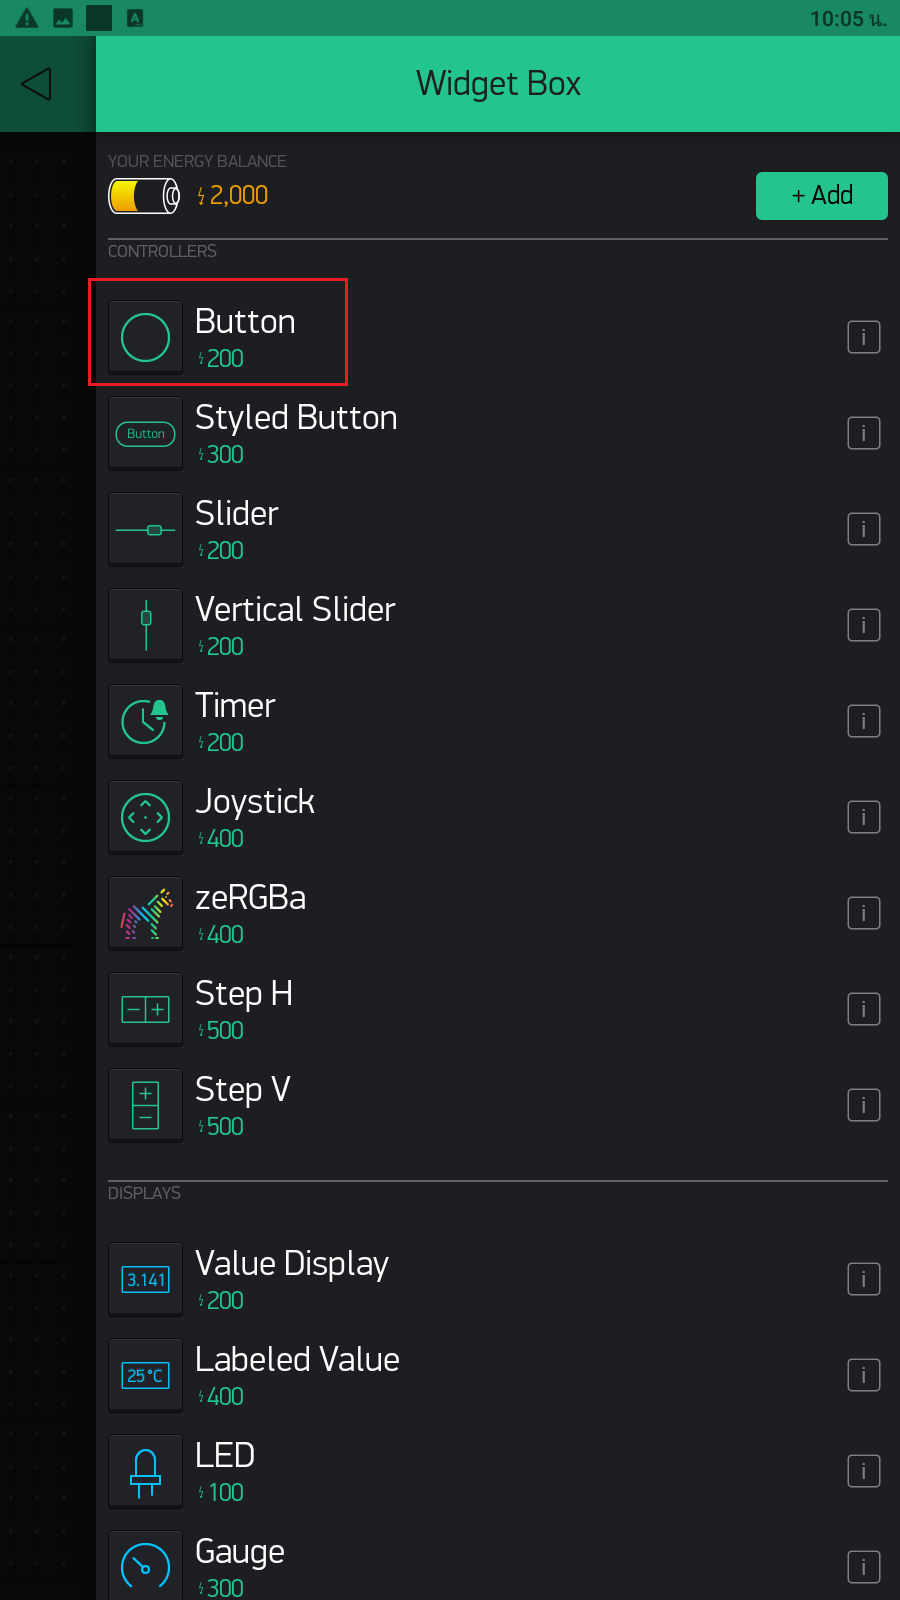The height and width of the screenshot is (1600, 900).
Task: Choose the zeRGBa zebra icon
Action: [x=145, y=913]
